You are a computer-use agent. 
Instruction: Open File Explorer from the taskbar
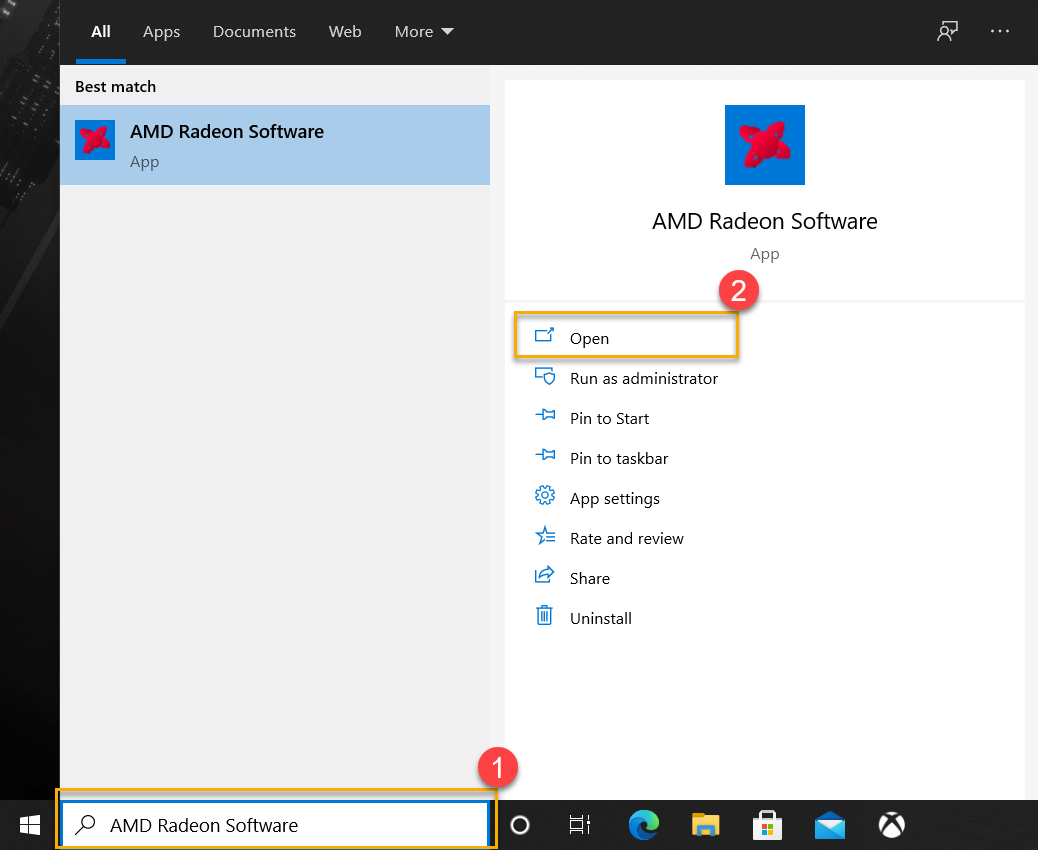706,825
